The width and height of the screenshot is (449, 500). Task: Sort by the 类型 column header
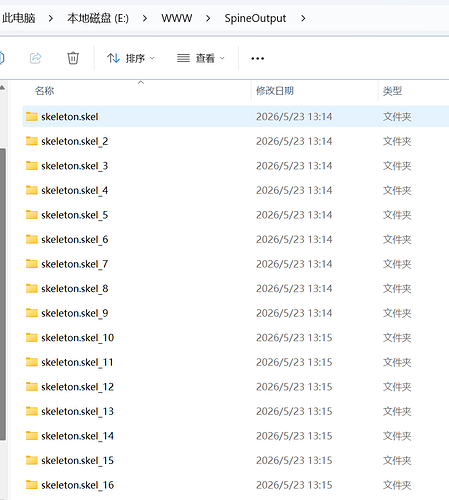click(392, 90)
